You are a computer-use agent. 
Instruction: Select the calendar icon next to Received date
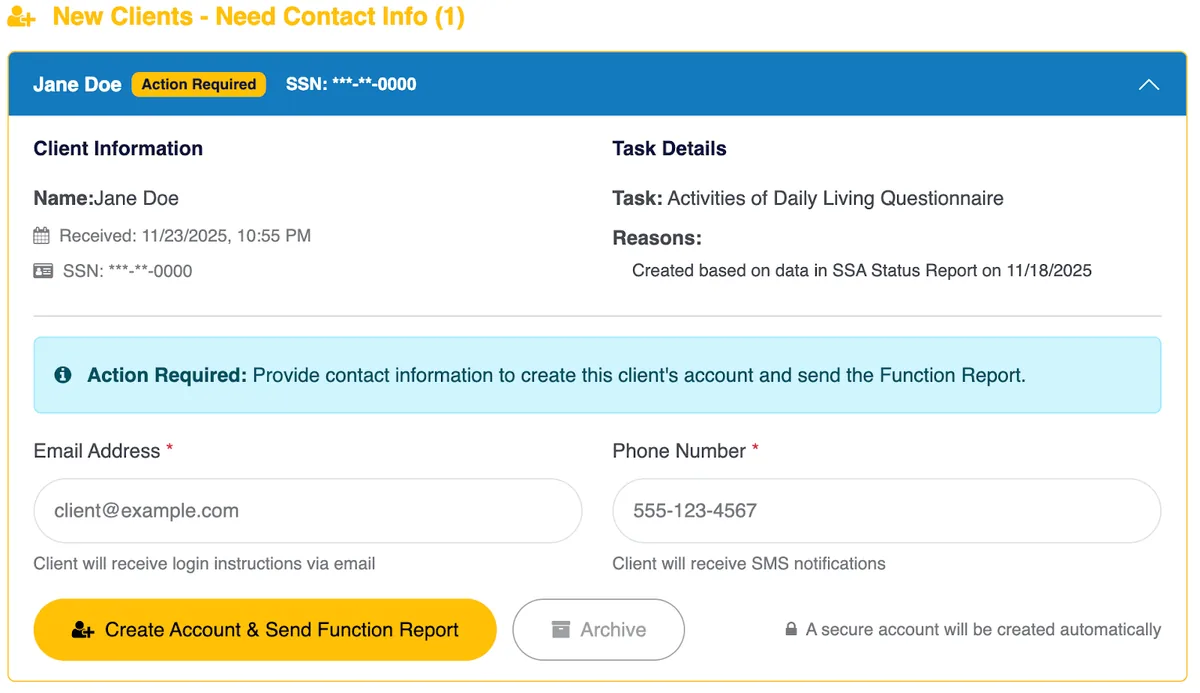pyautogui.click(x=44, y=236)
